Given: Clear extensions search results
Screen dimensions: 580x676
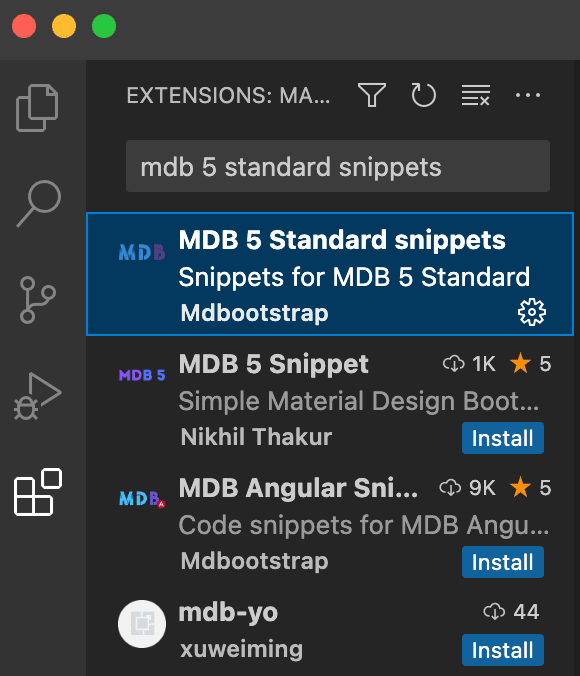Looking at the screenshot, I should [476, 95].
